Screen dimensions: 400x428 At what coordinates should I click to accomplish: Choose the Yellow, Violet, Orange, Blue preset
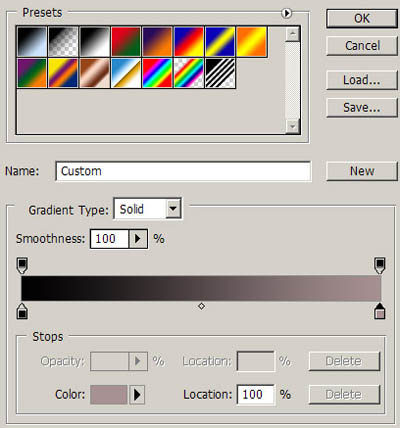point(63,73)
